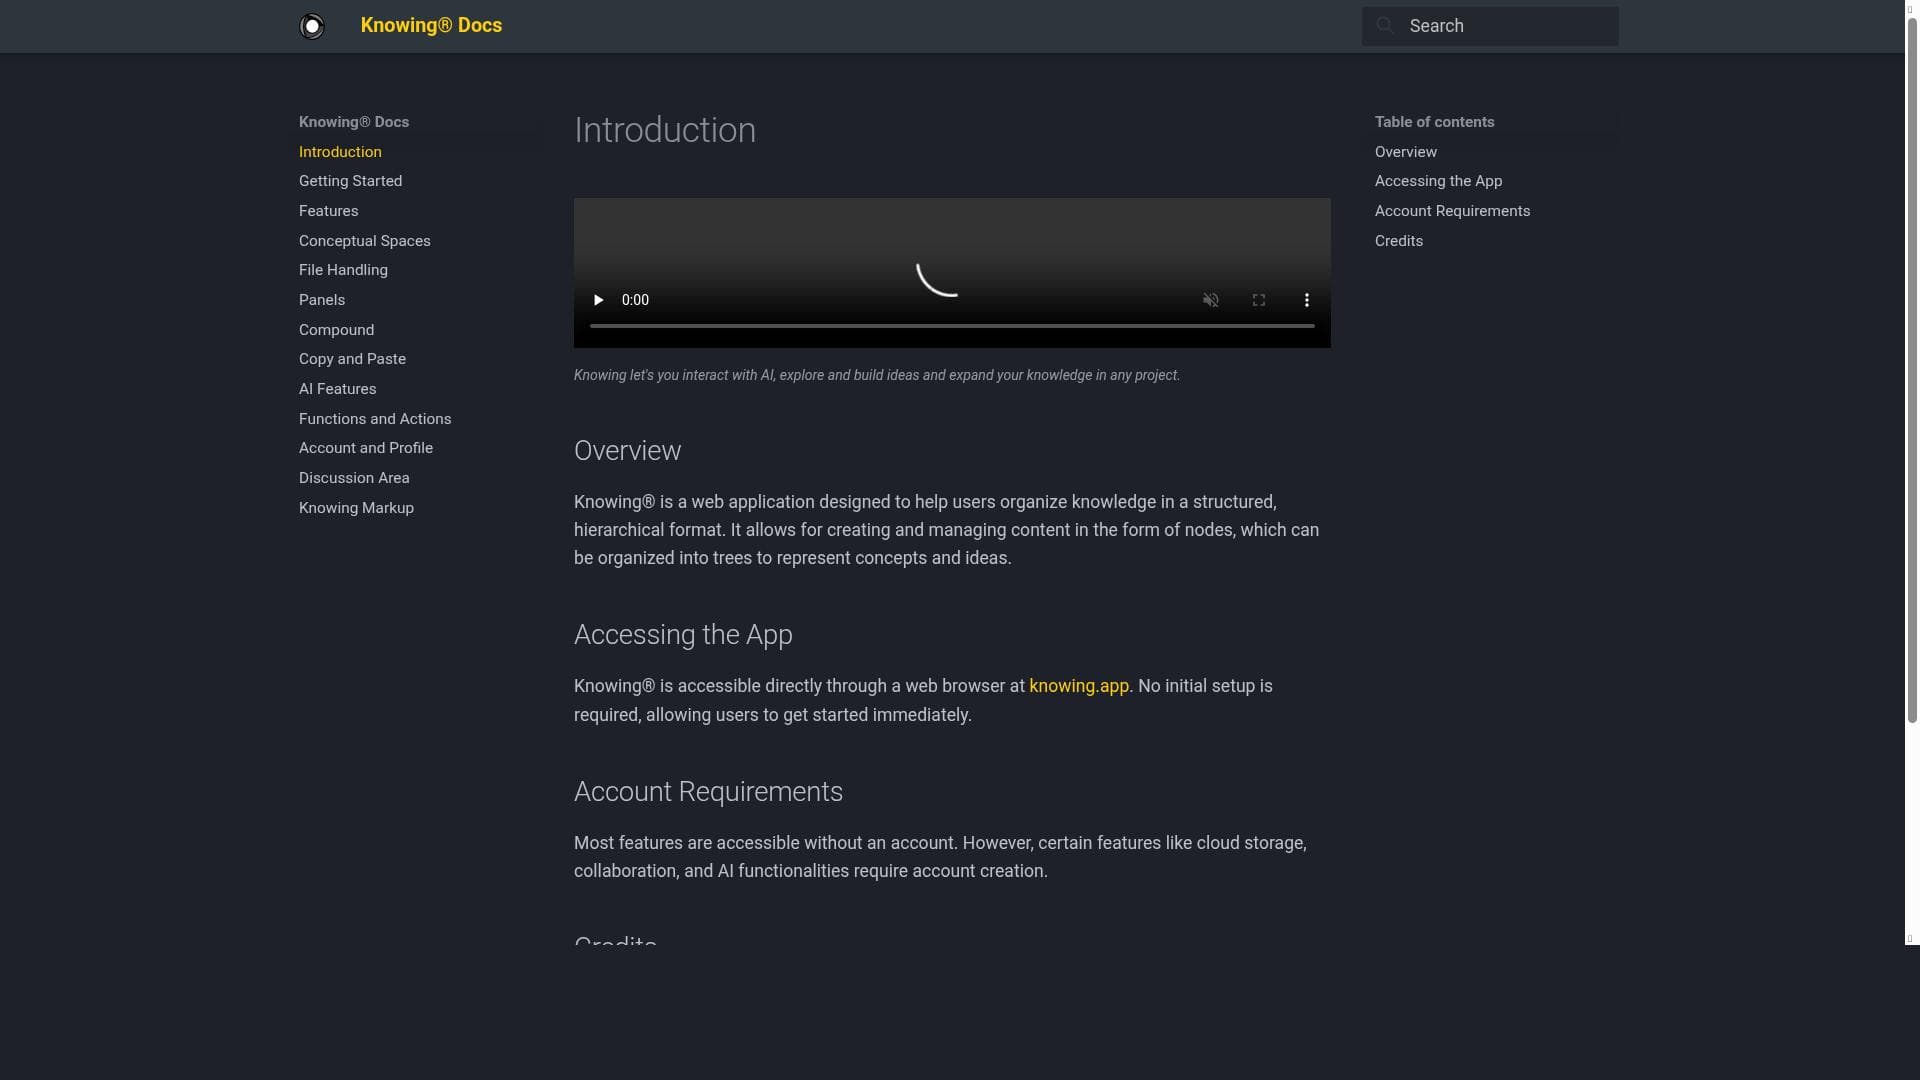Viewport: 1920px width, 1080px height.
Task: Unmute the video with the speaker icon
Action: 1211,300
